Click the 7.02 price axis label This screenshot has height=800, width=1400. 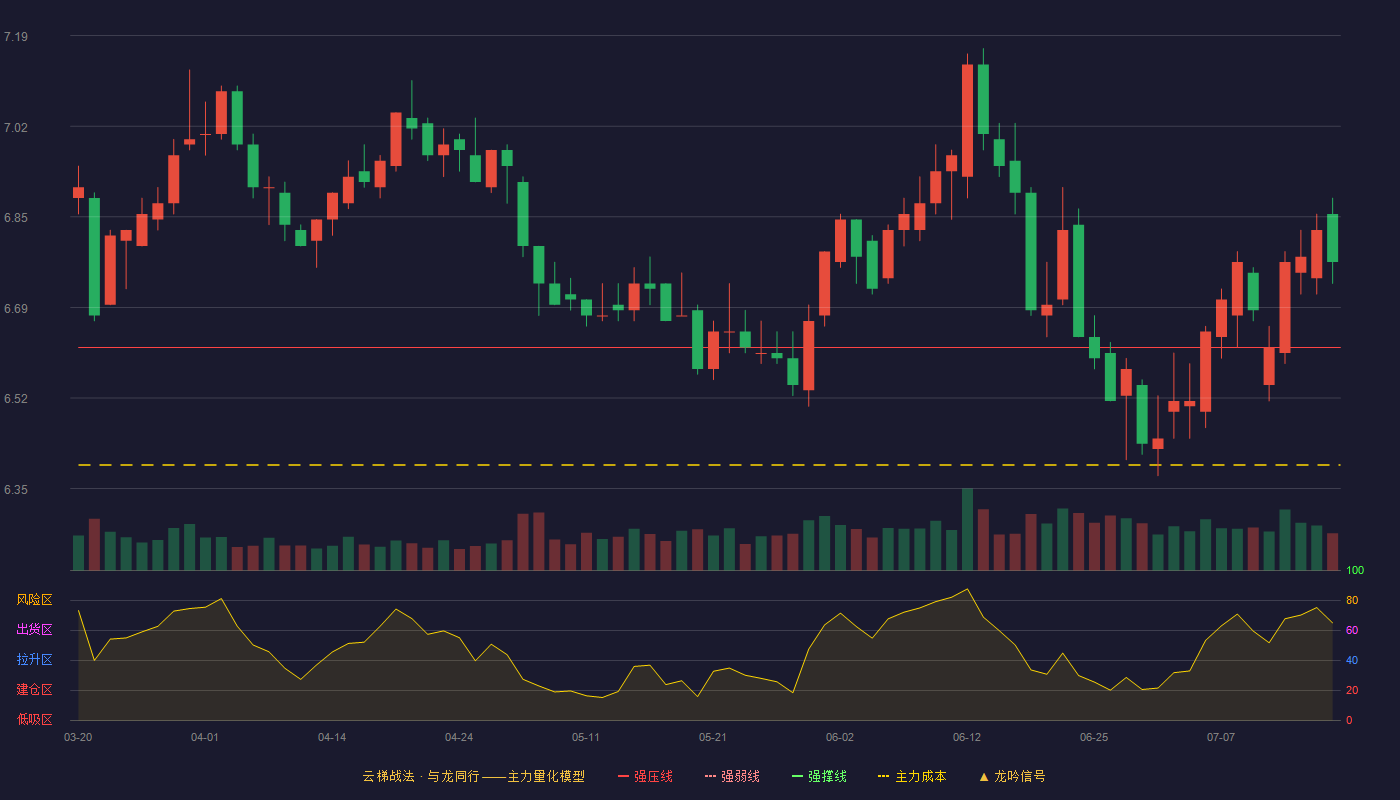pos(16,128)
